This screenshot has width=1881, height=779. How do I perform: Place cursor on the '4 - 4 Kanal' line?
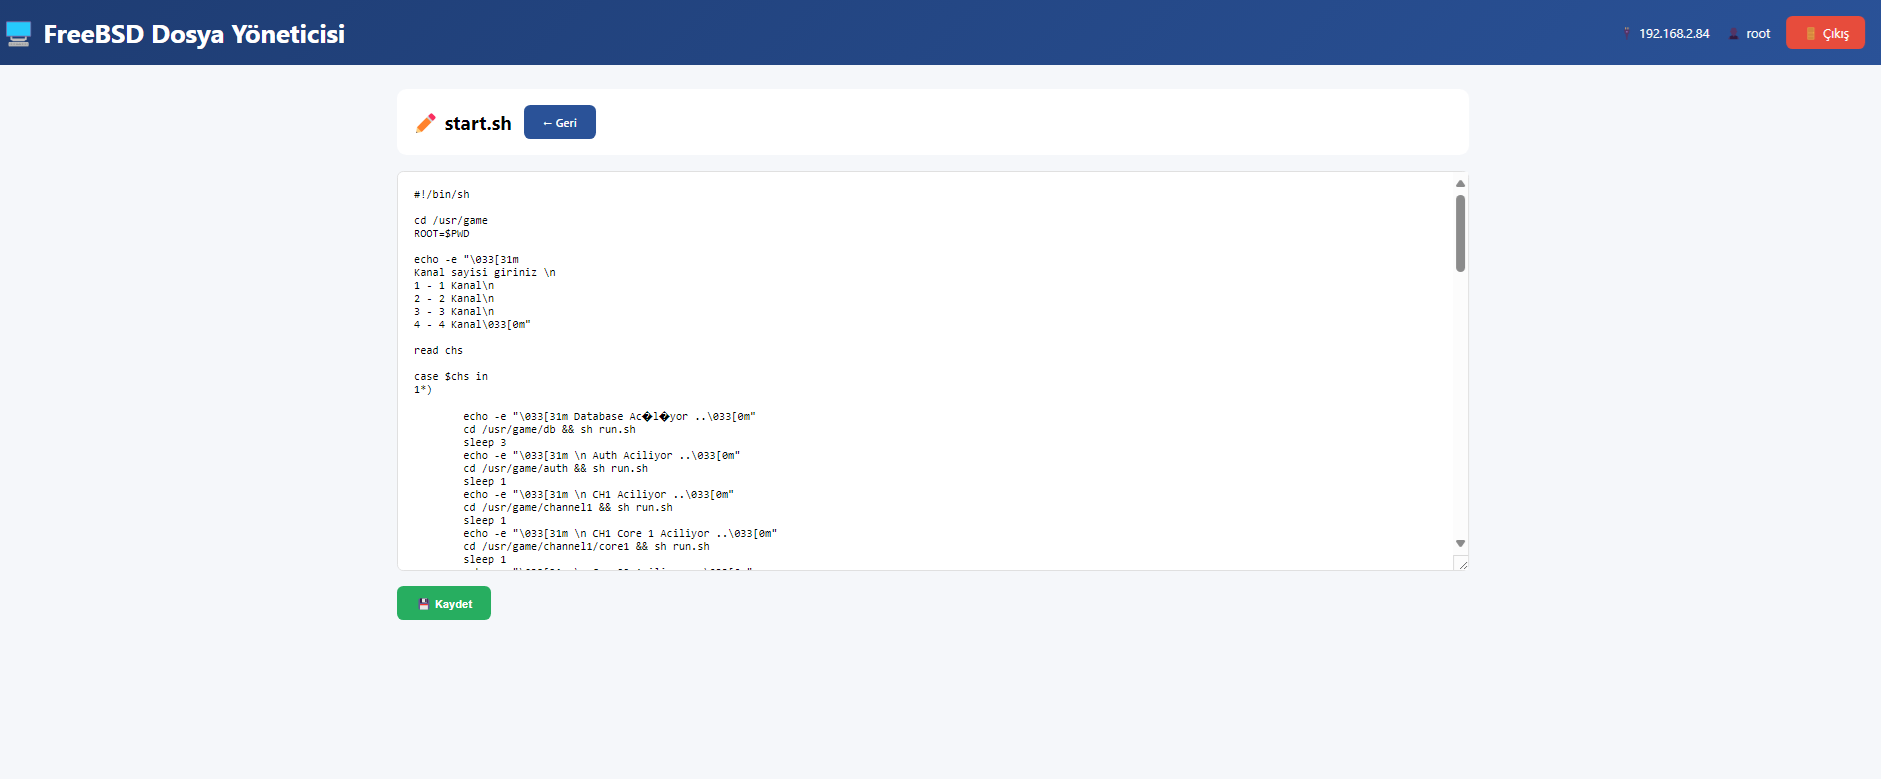tap(472, 324)
